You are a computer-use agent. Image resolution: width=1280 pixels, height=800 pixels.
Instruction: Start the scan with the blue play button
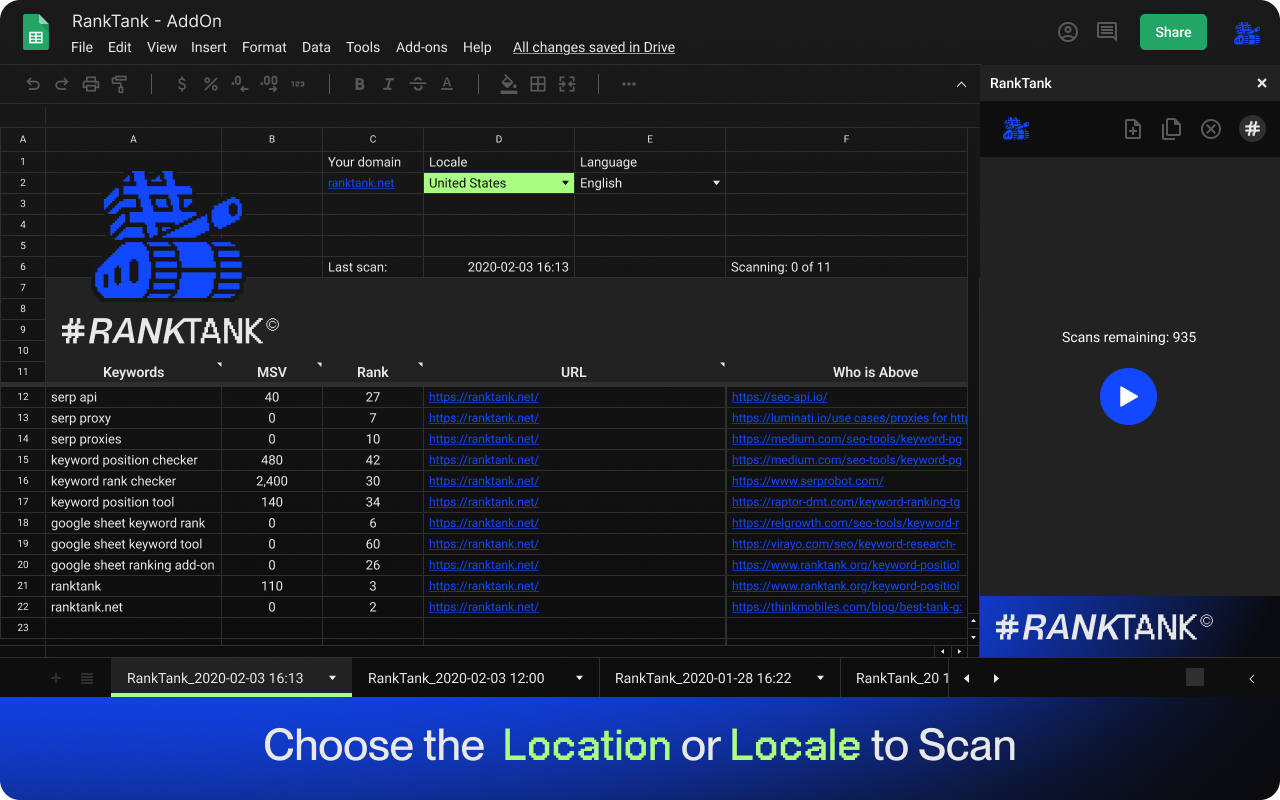[1128, 397]
